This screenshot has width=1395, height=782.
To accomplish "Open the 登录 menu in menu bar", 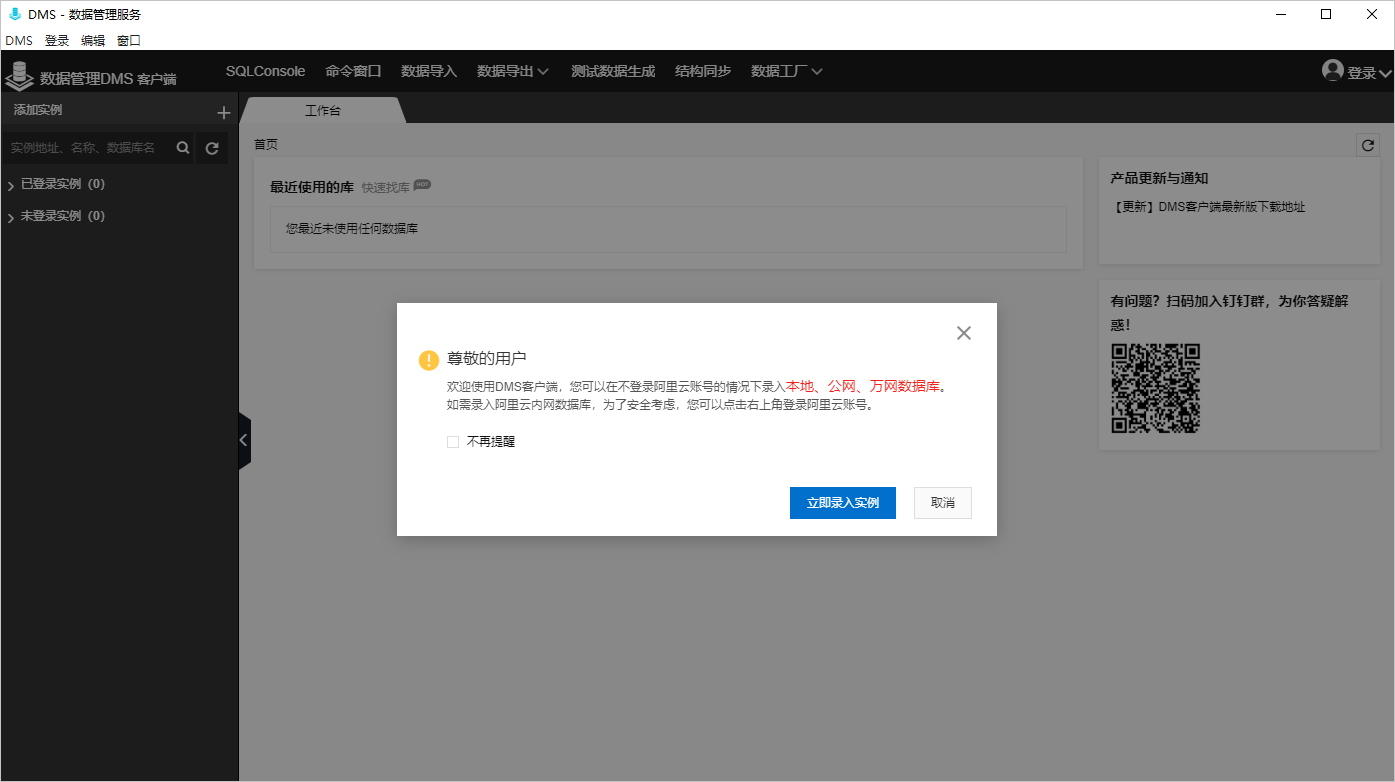I will click(57, 41).
